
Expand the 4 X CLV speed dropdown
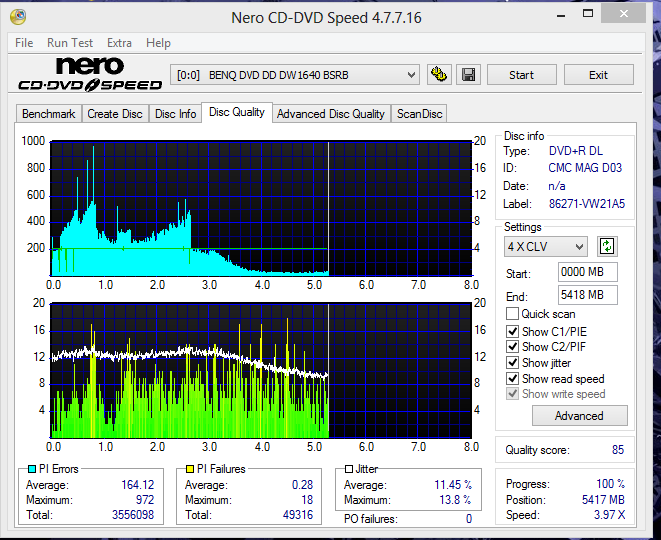pyautogui.click(x=545, y=246)
